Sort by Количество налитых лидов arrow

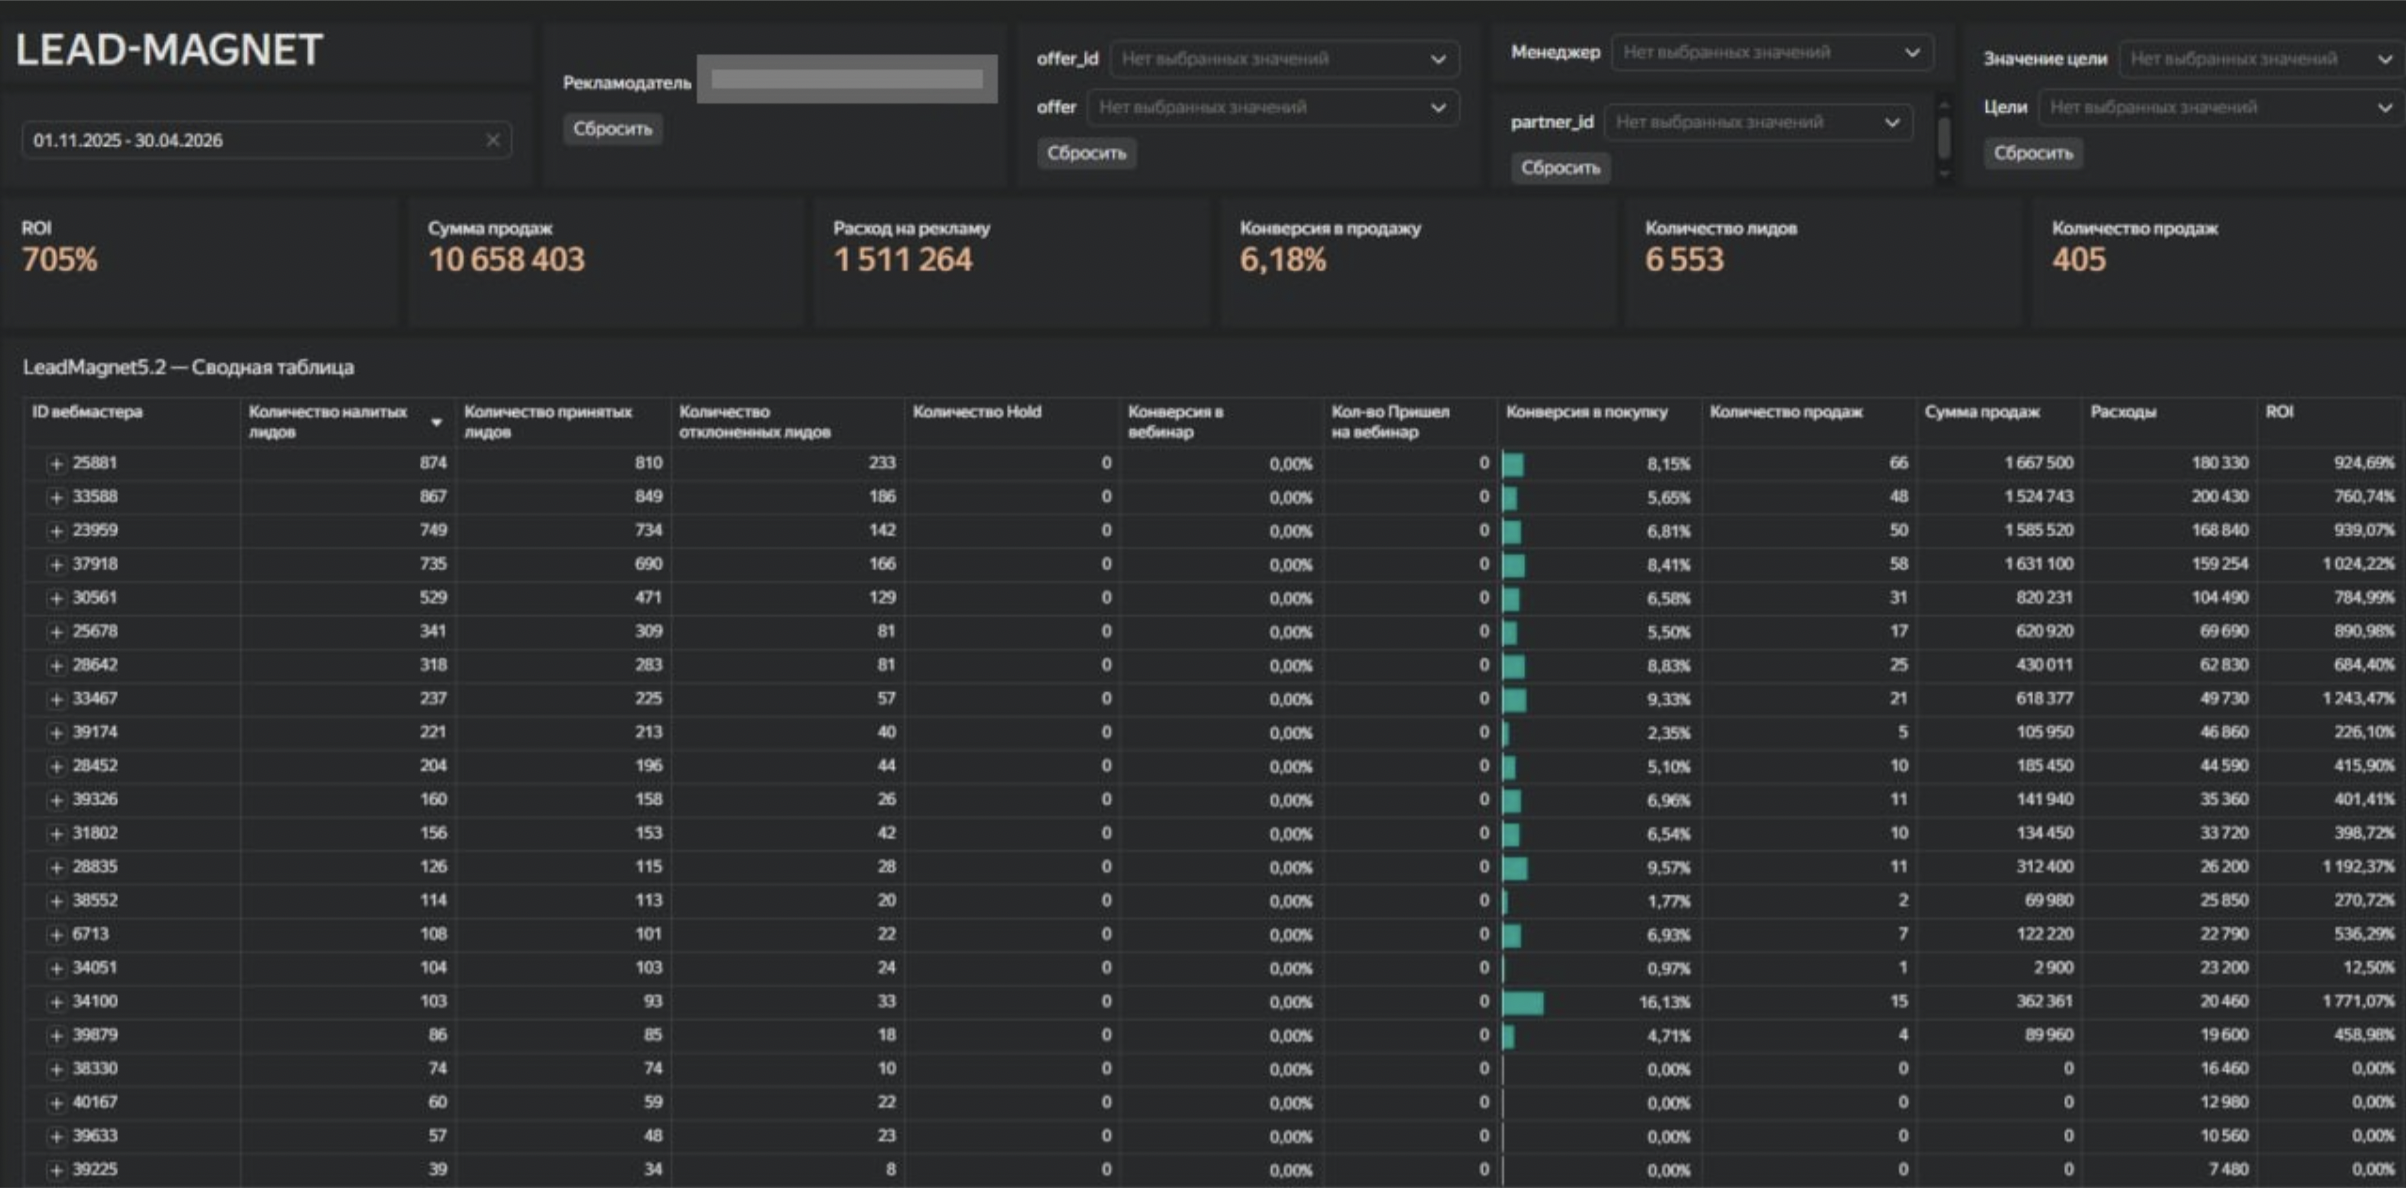click(x=436, y=422)
